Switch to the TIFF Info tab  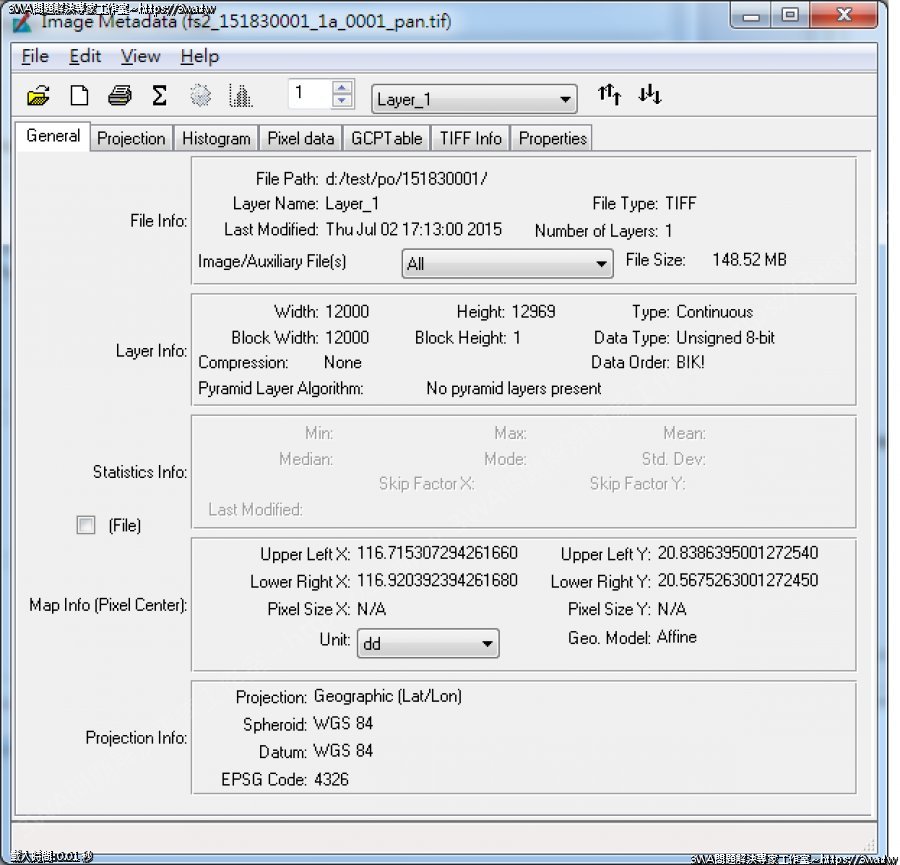470,138
